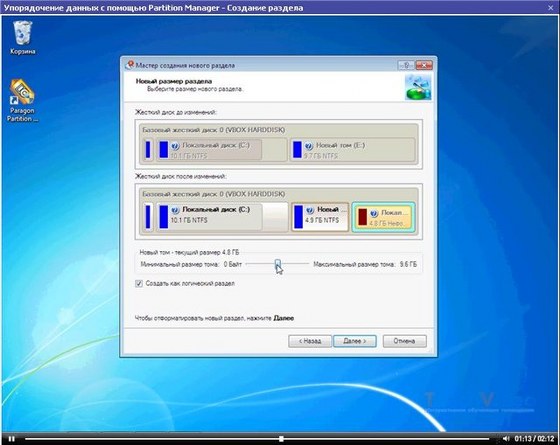
Task: Go back with the Назад button
Action: pos(310,341)
